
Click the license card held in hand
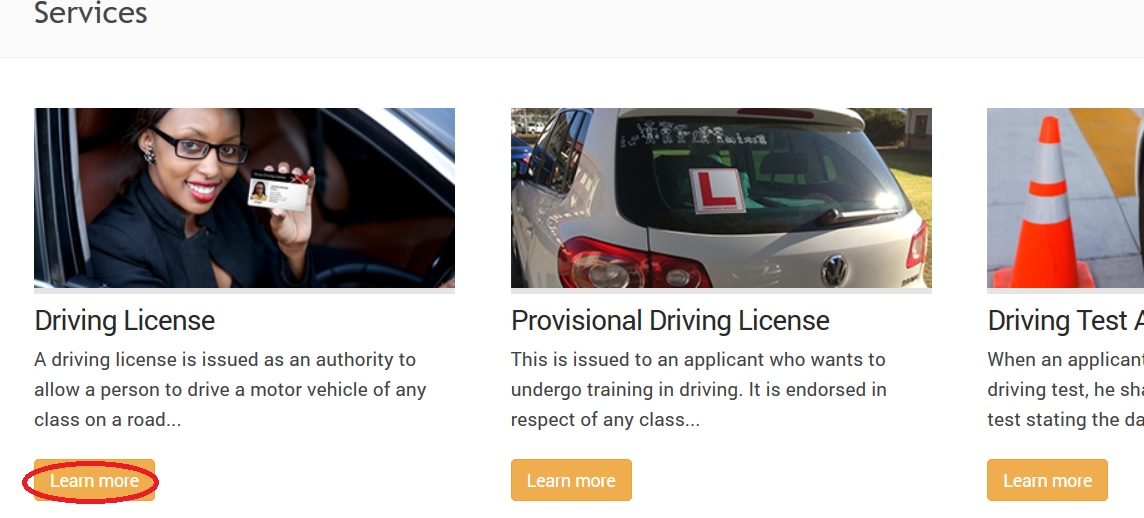pyautogui.click(x=277, y=190)
